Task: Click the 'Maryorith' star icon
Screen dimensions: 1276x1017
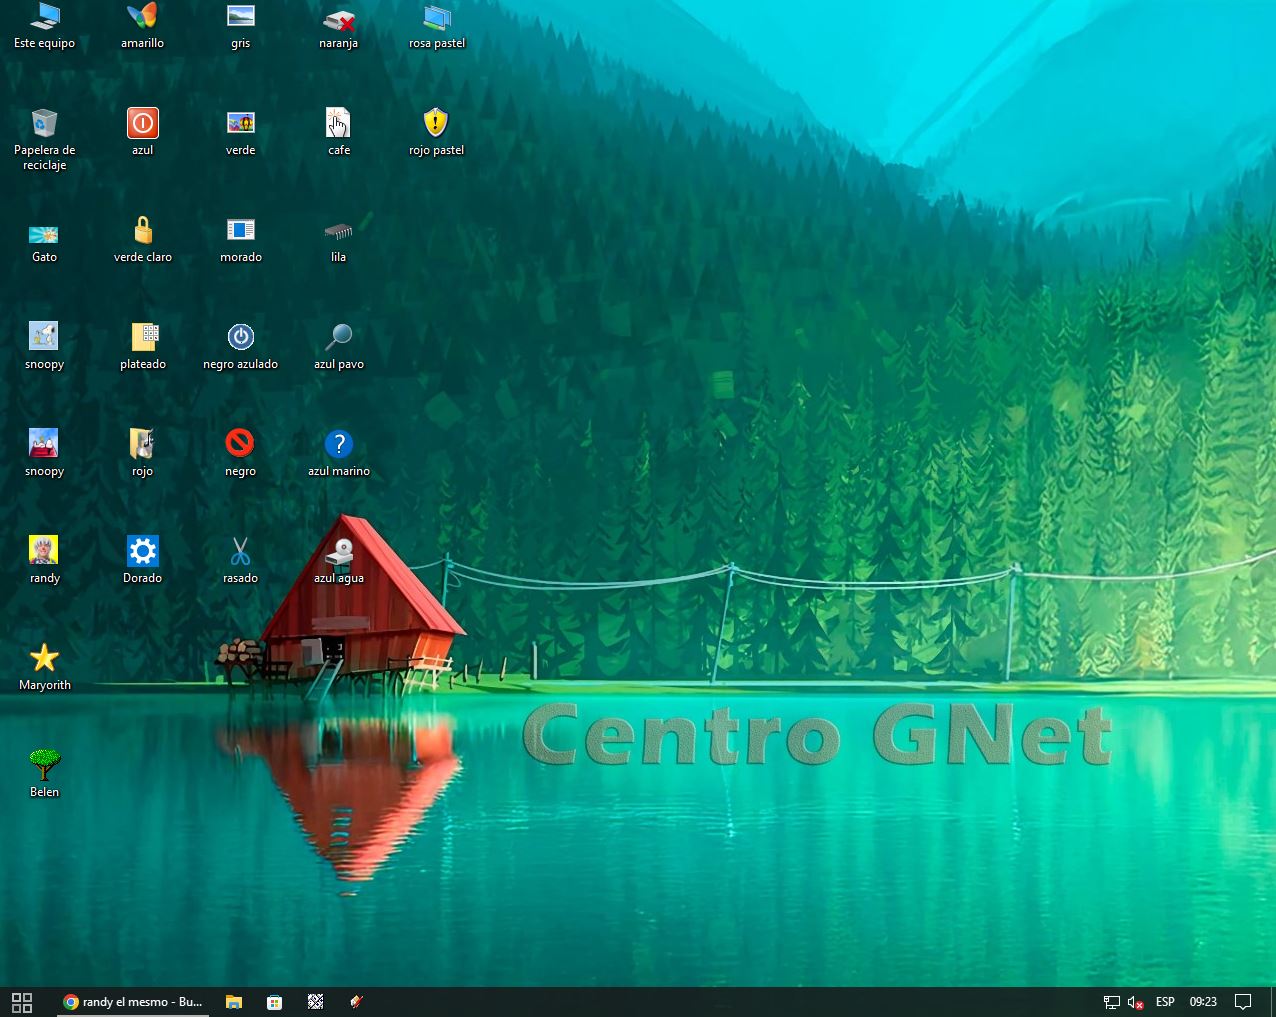Action: [44, 658]
